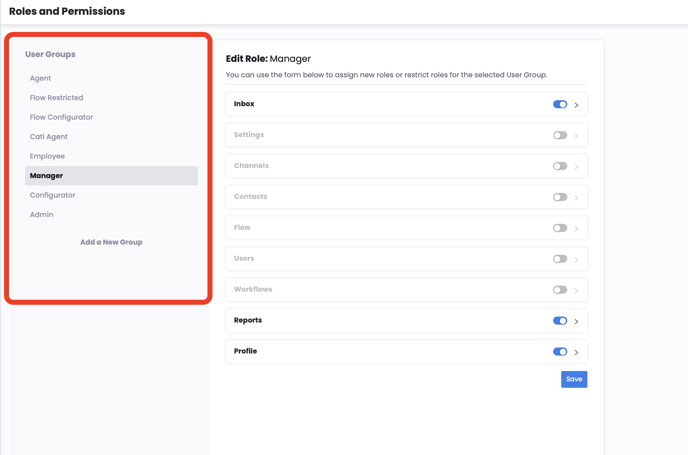Click Add a New Group
This screenshot has width=688, height=455.
click(111, 242)
